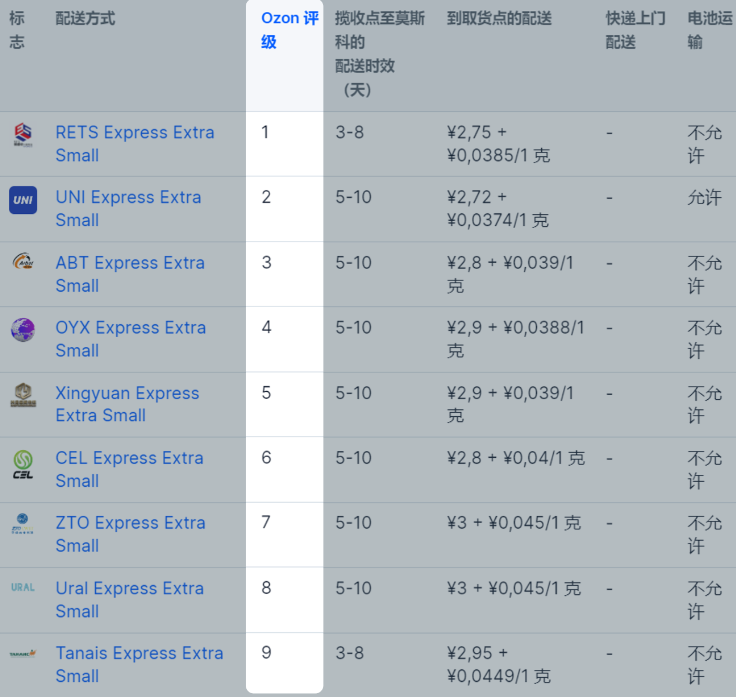Click the UNI Express logo icon

tap(23, 200)
